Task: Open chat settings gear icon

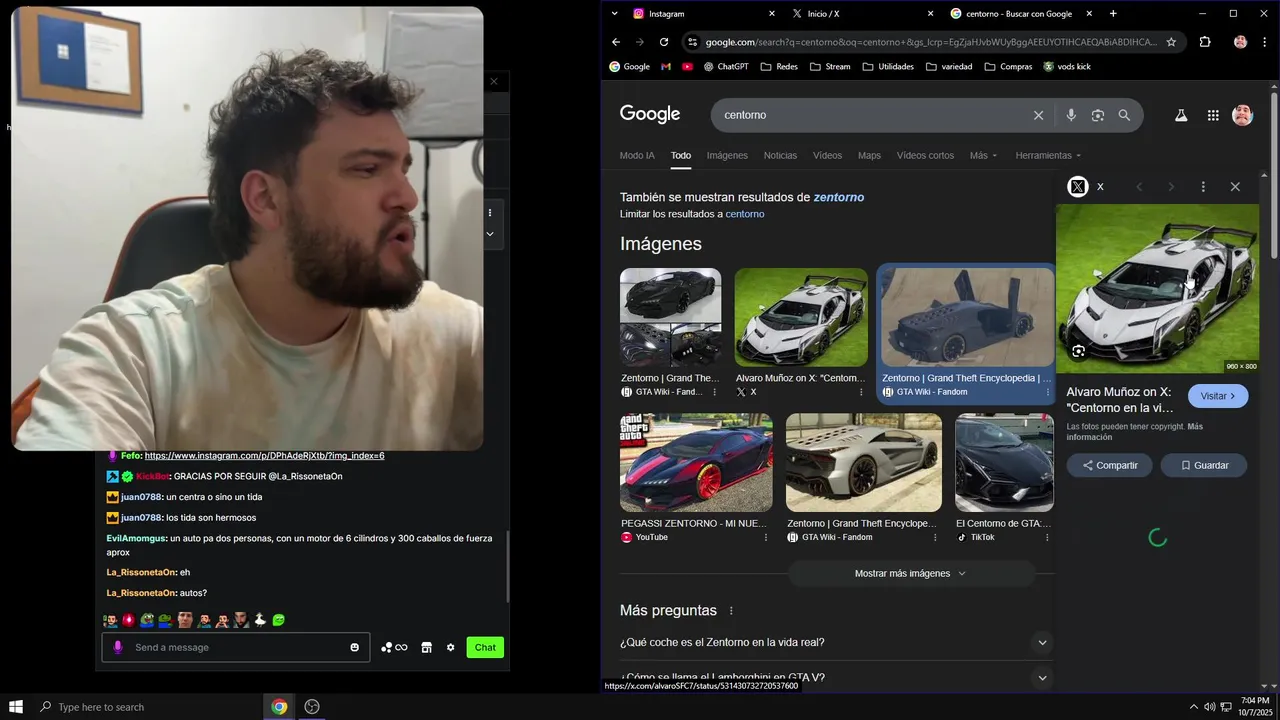Action: click(450, 647)
